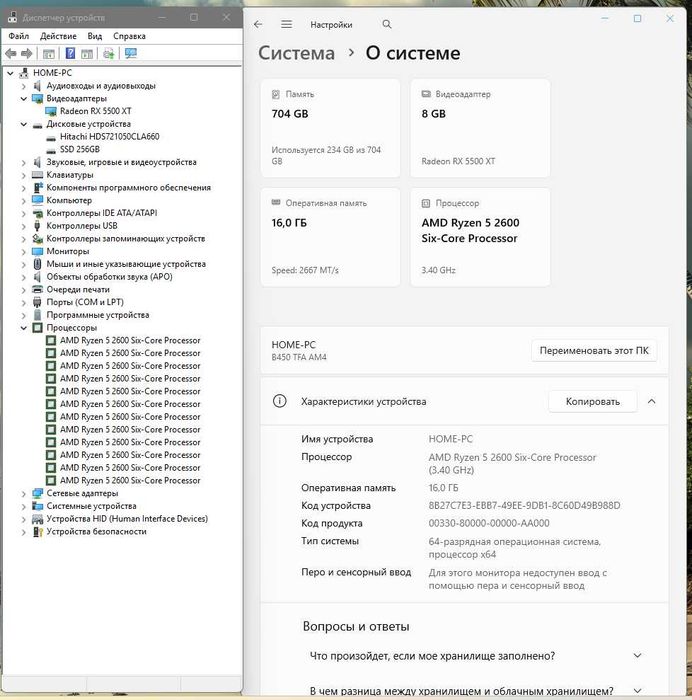This screenshot has height=700, width=692.
Task: Open the Действие menu
Action: pos(58,36)
